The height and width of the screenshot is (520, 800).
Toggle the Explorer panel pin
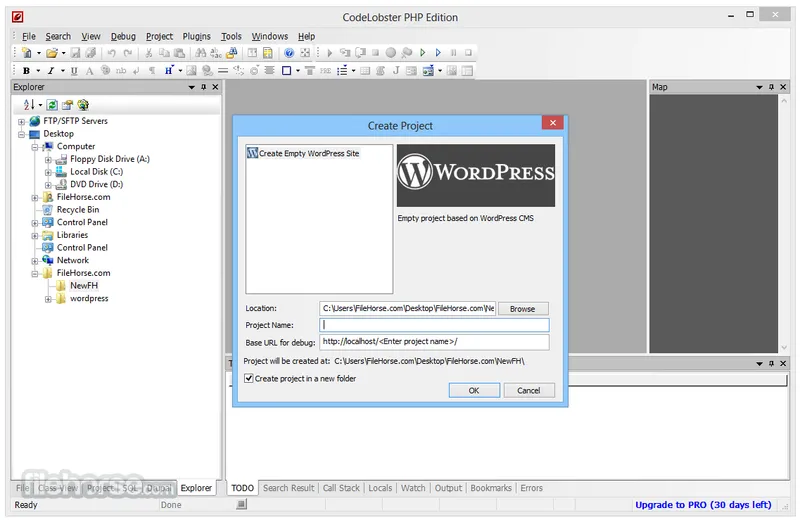[204, 87]
